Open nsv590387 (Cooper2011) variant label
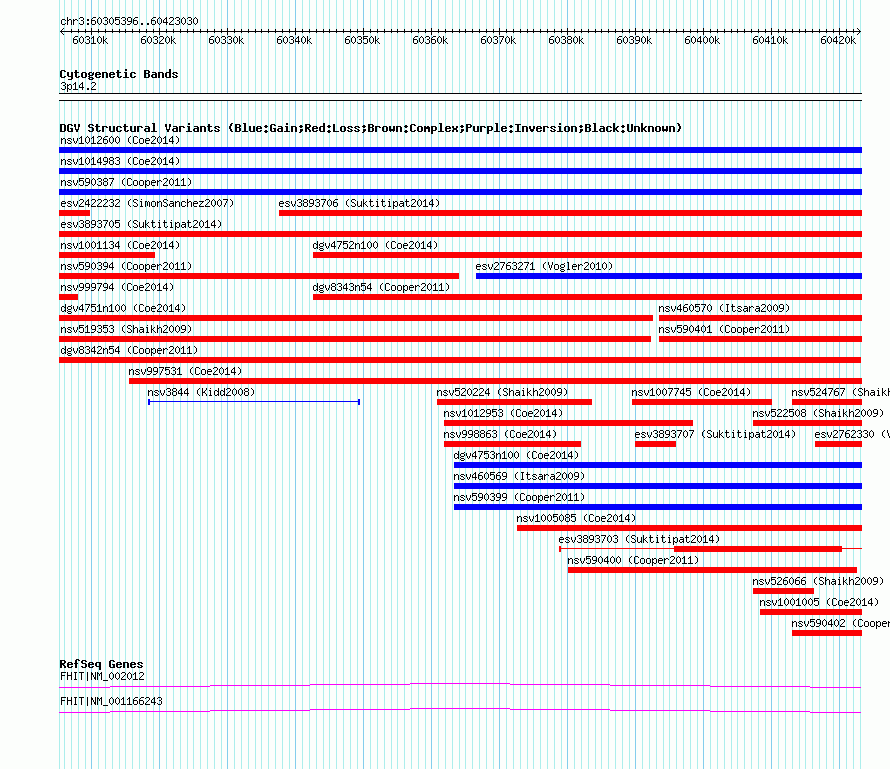This screenshot has height=769, width=890. pos(126,182)
